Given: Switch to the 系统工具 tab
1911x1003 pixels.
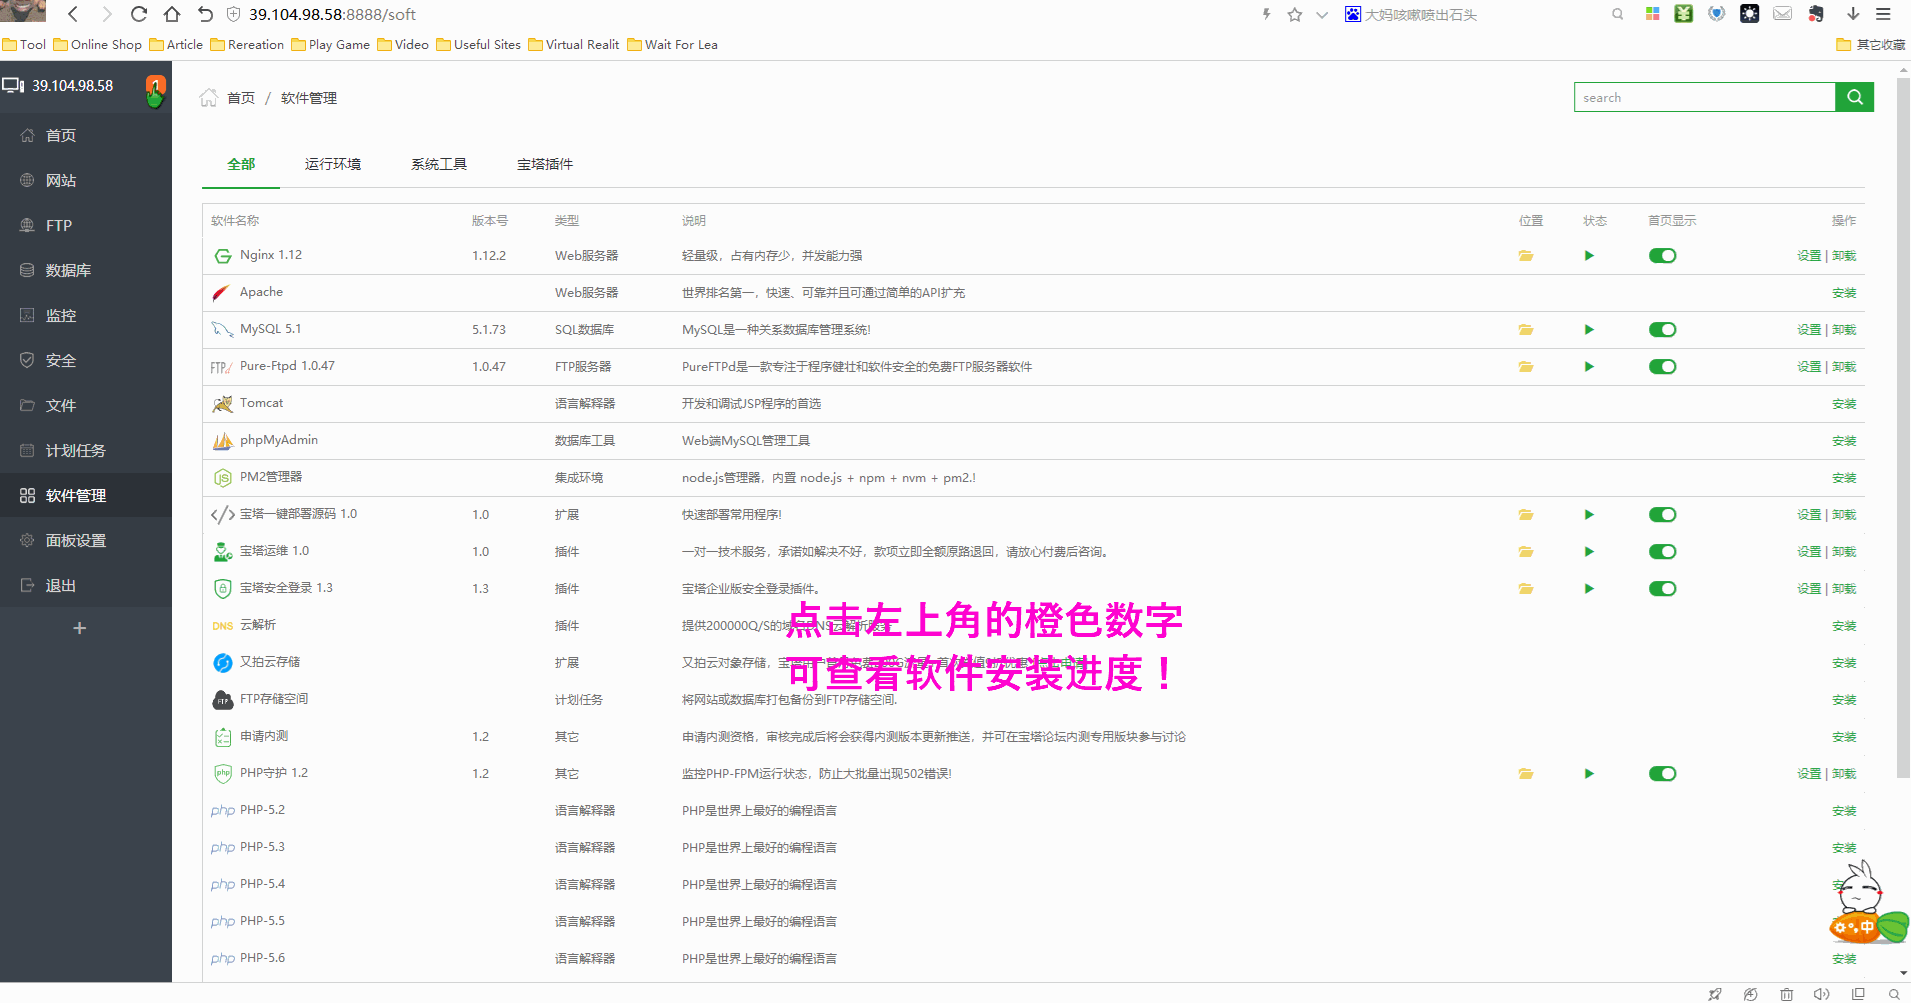Looking at the screenshot, I should click(439, 164).
